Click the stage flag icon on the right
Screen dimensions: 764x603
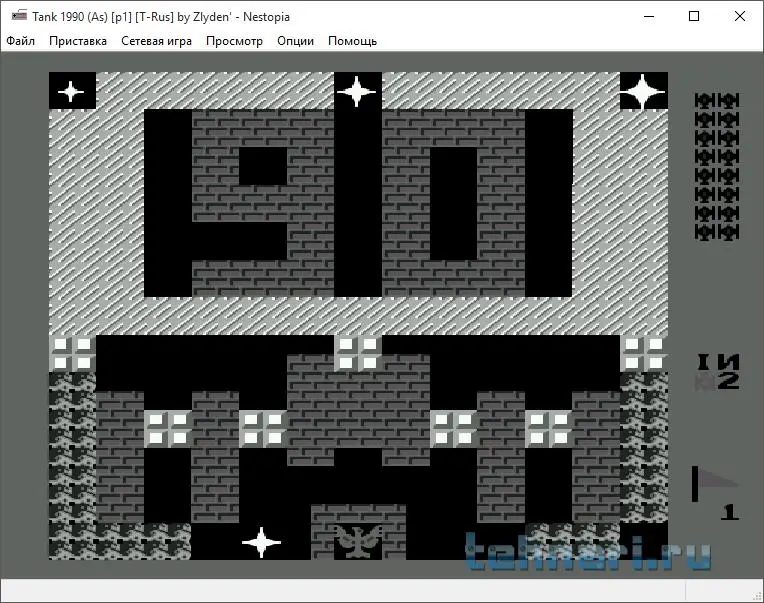[714, 484]
